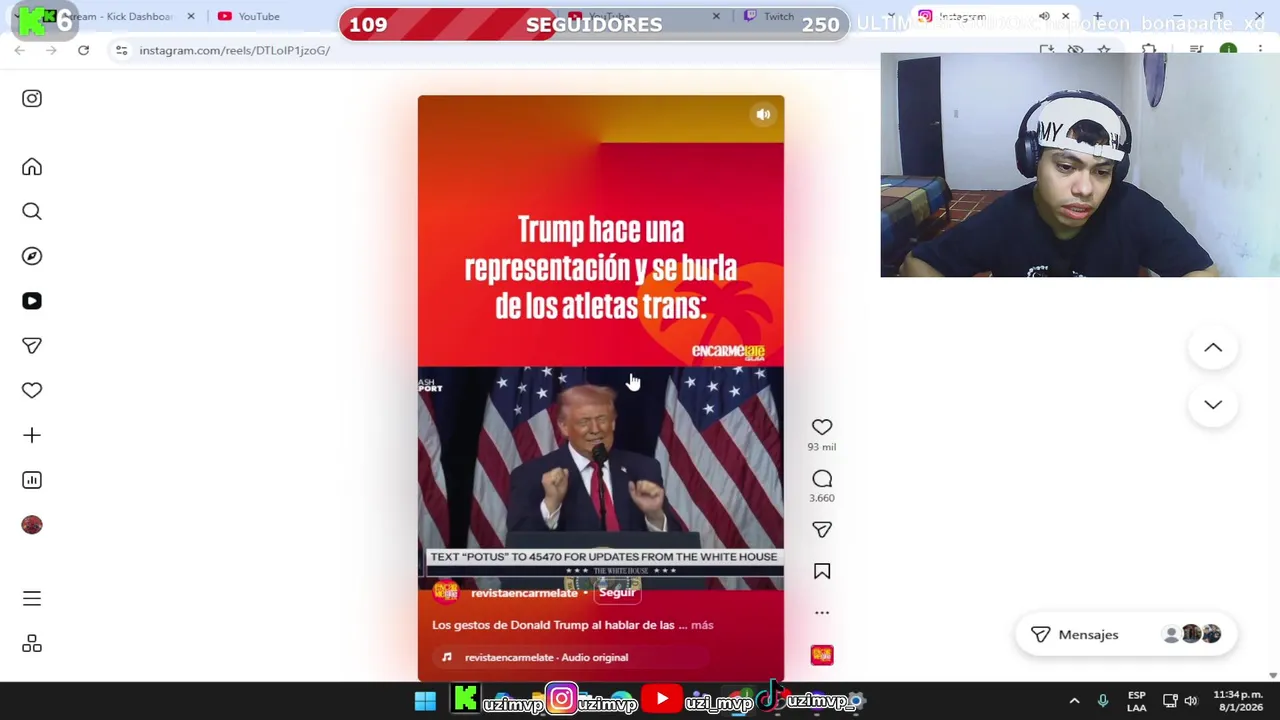Like the reel with heart icon
The width and height of the screenshot is (1280, 720).
coord(822,427)
